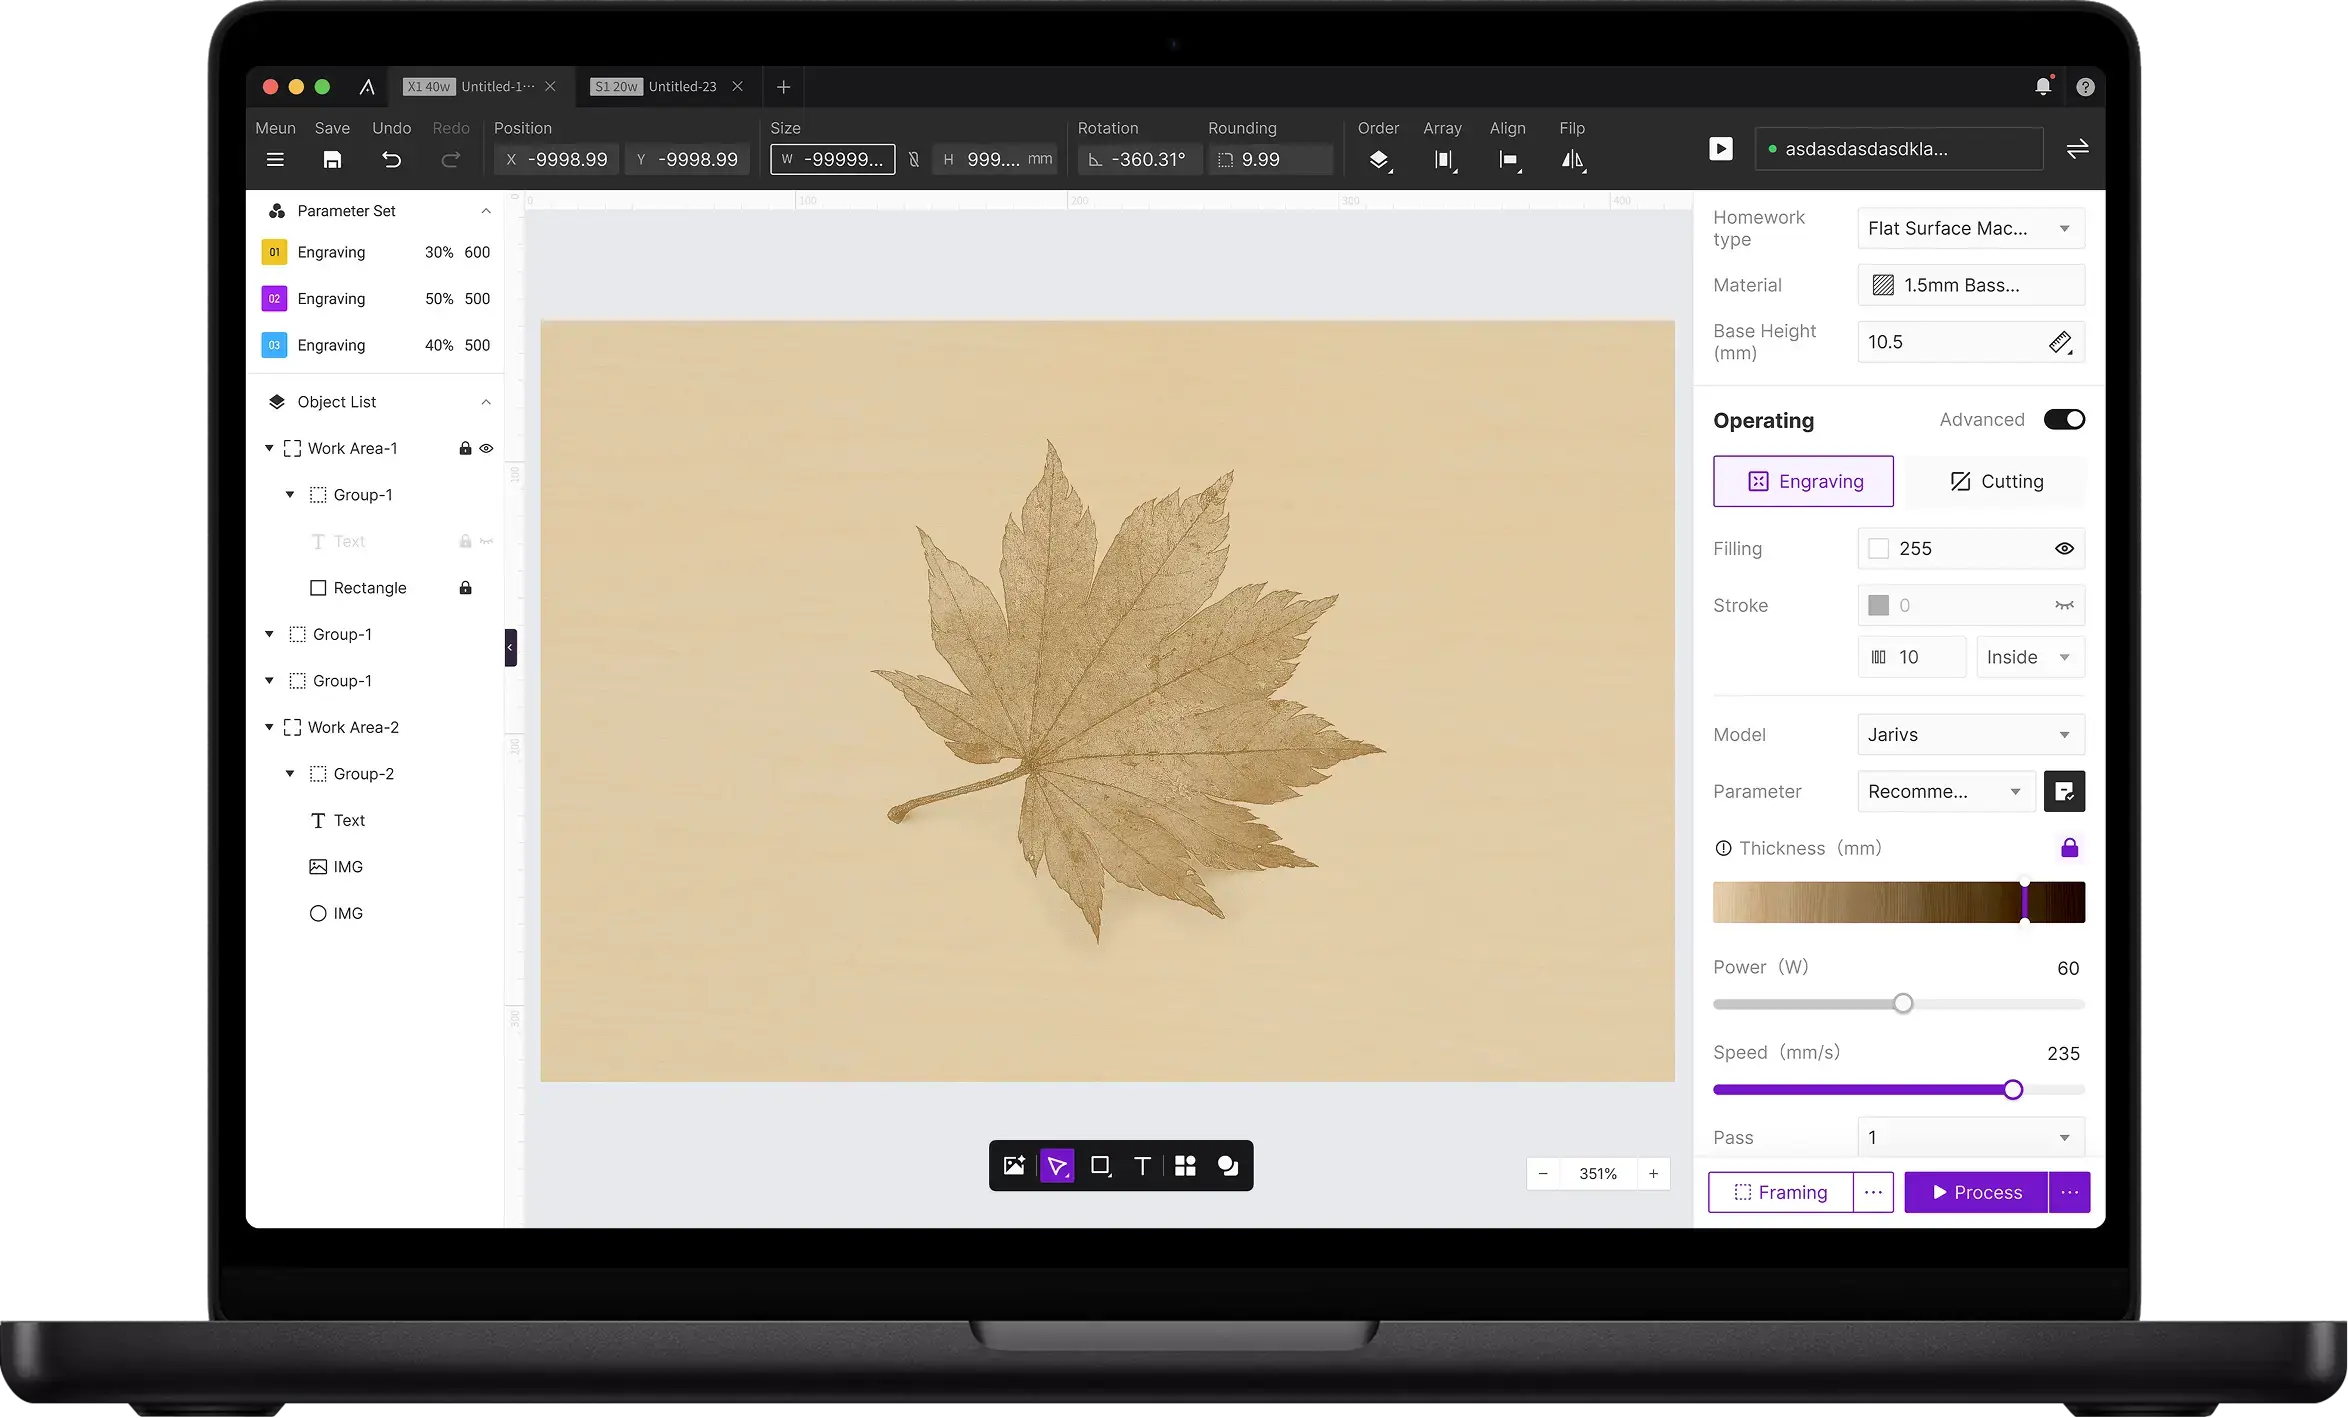Collapse the Group-2 tree node
Screen dimensions: 2348x1418
tap(290, 773)
